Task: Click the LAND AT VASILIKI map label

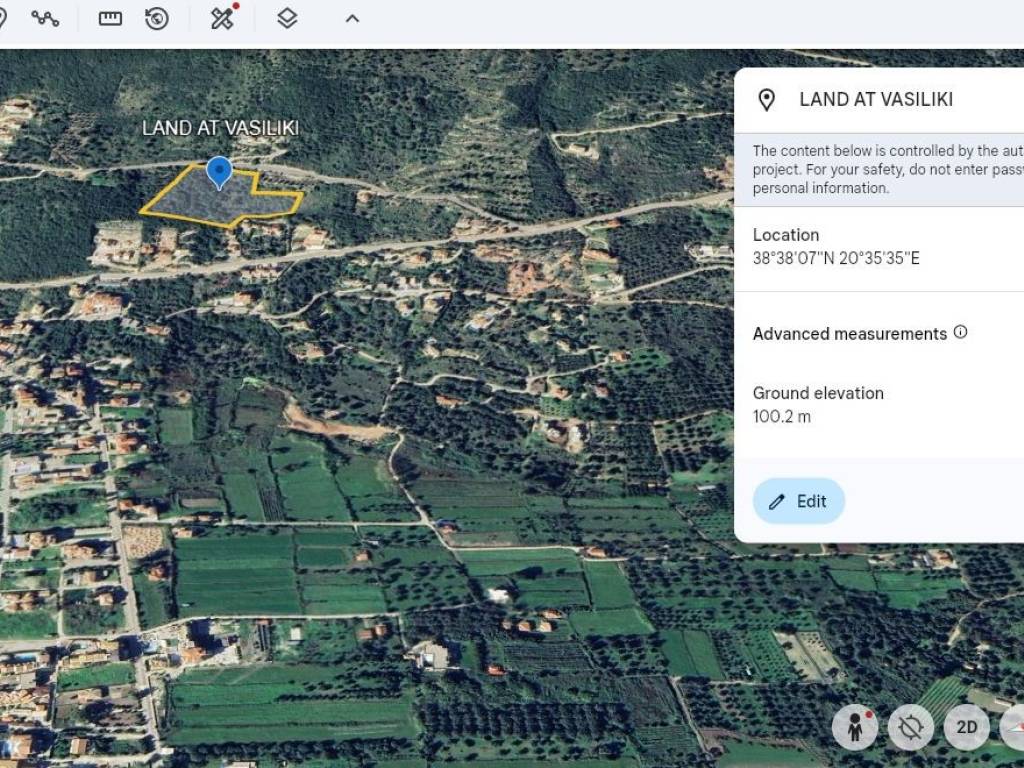Action: tap(220, 128)
